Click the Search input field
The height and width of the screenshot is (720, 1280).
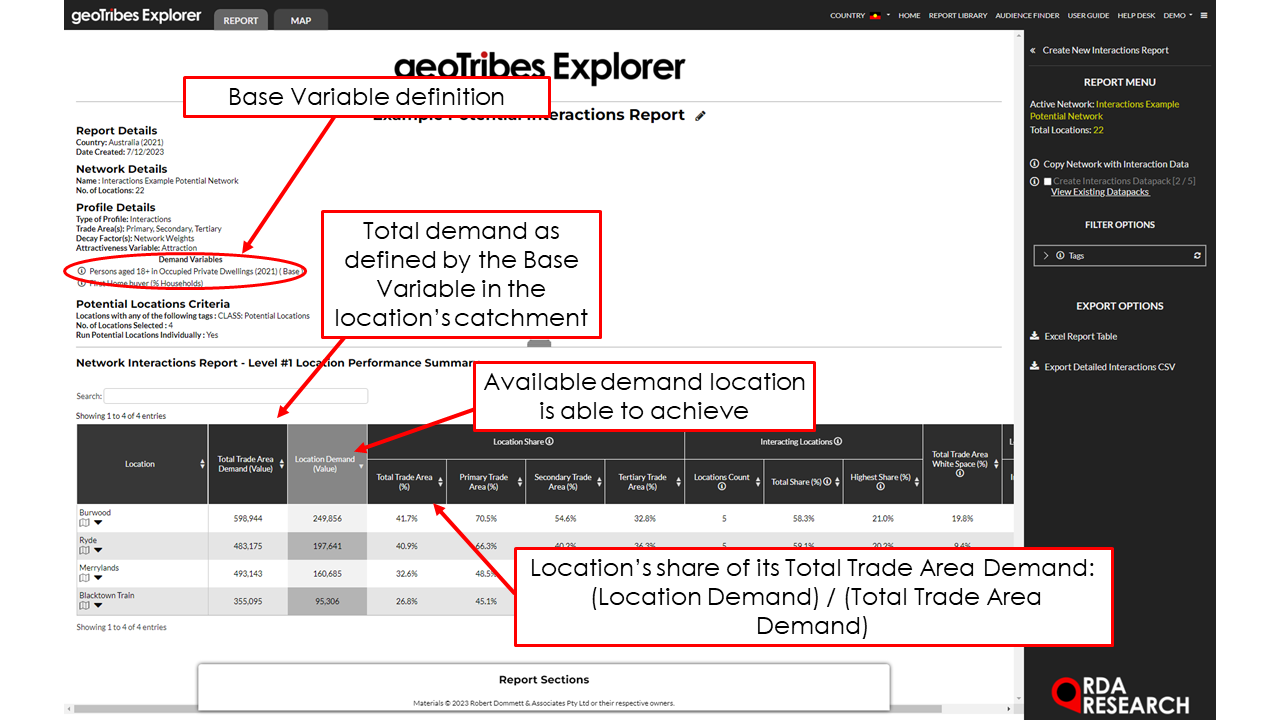click(236, 396)
